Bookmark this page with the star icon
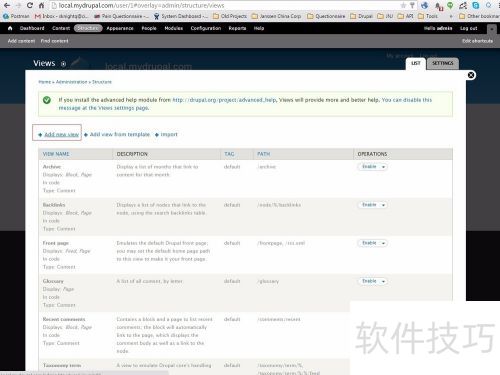The width and height of the screenshot is (500, 375). pos(403,5)
